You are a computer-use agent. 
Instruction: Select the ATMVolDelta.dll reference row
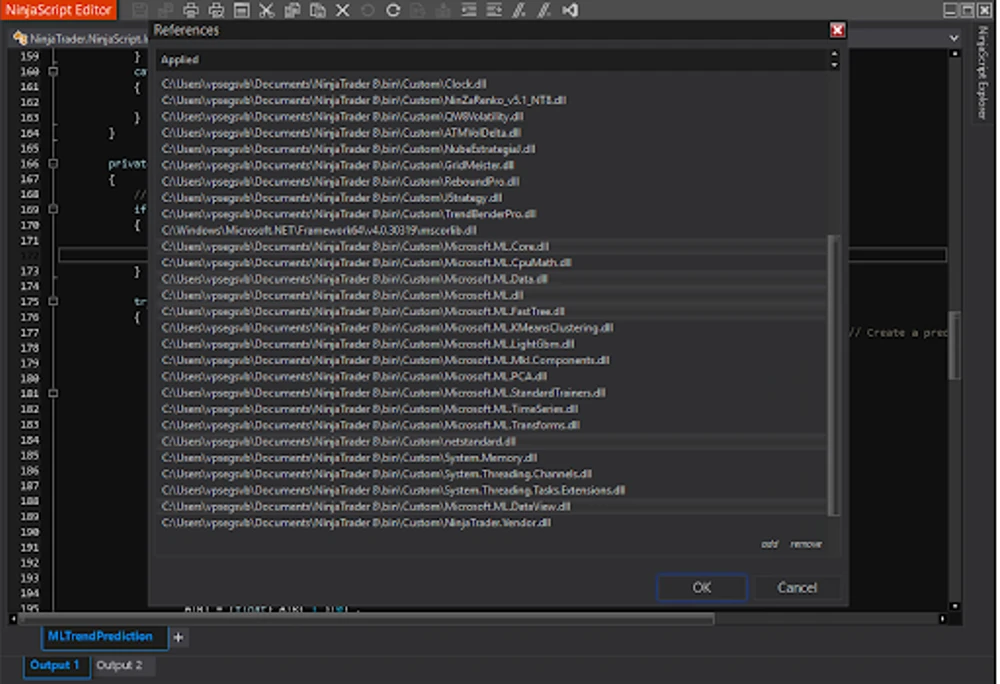pos(491,133)
